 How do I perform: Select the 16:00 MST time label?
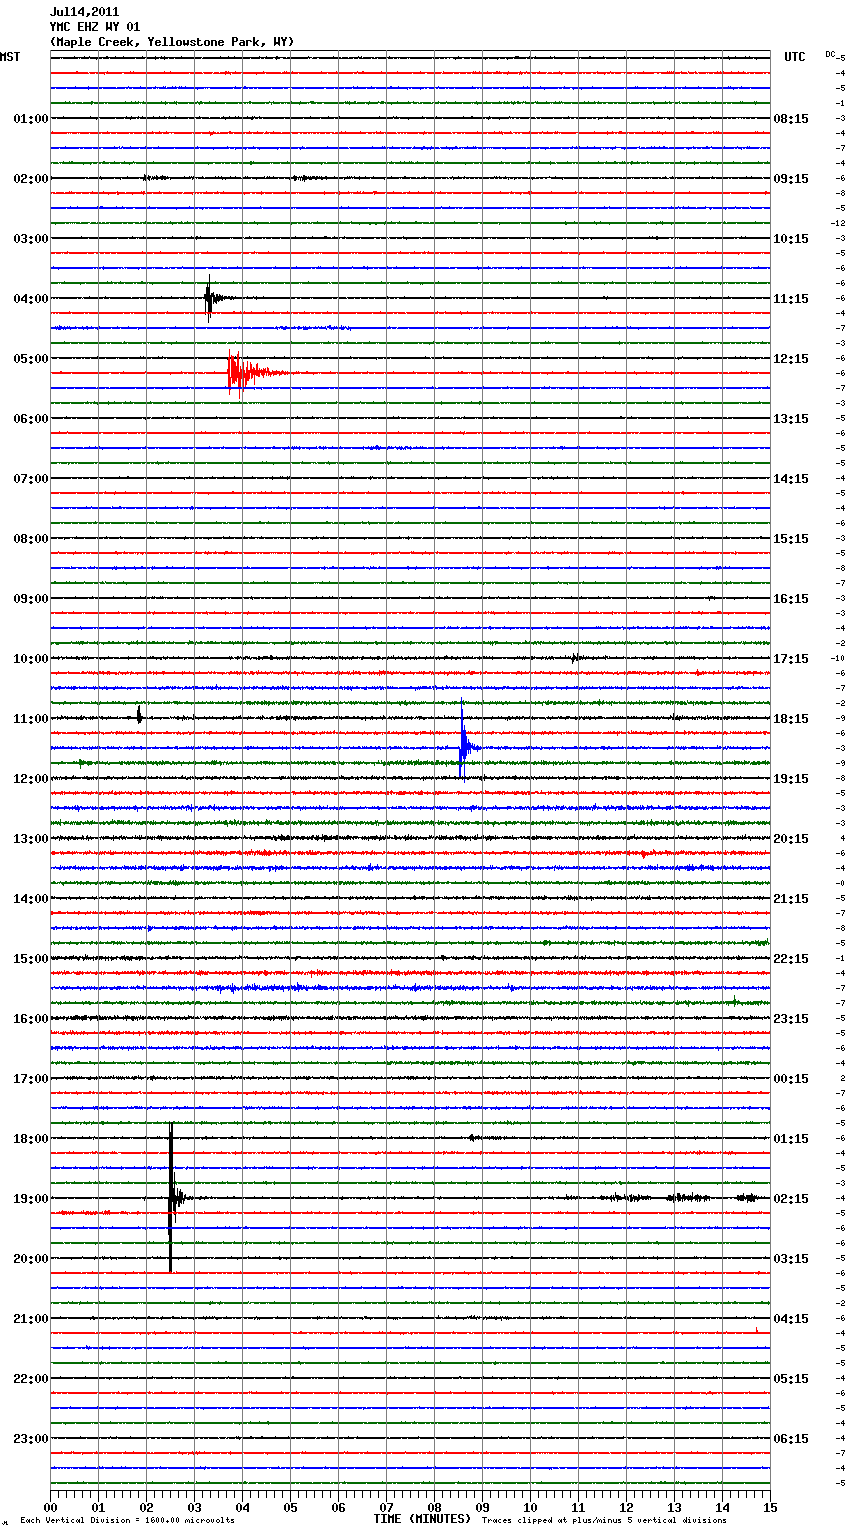click(31, 1019)
